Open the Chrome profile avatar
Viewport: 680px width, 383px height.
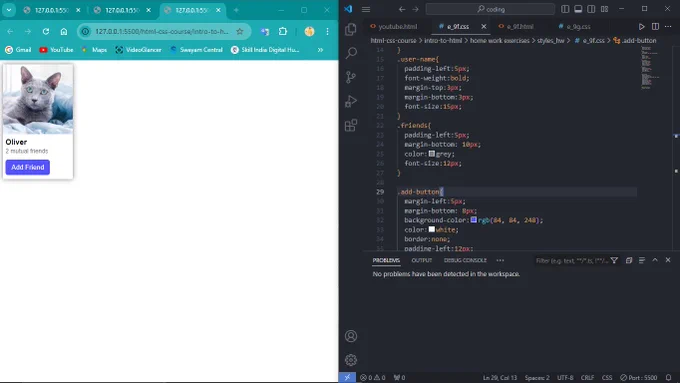(309, 31)
